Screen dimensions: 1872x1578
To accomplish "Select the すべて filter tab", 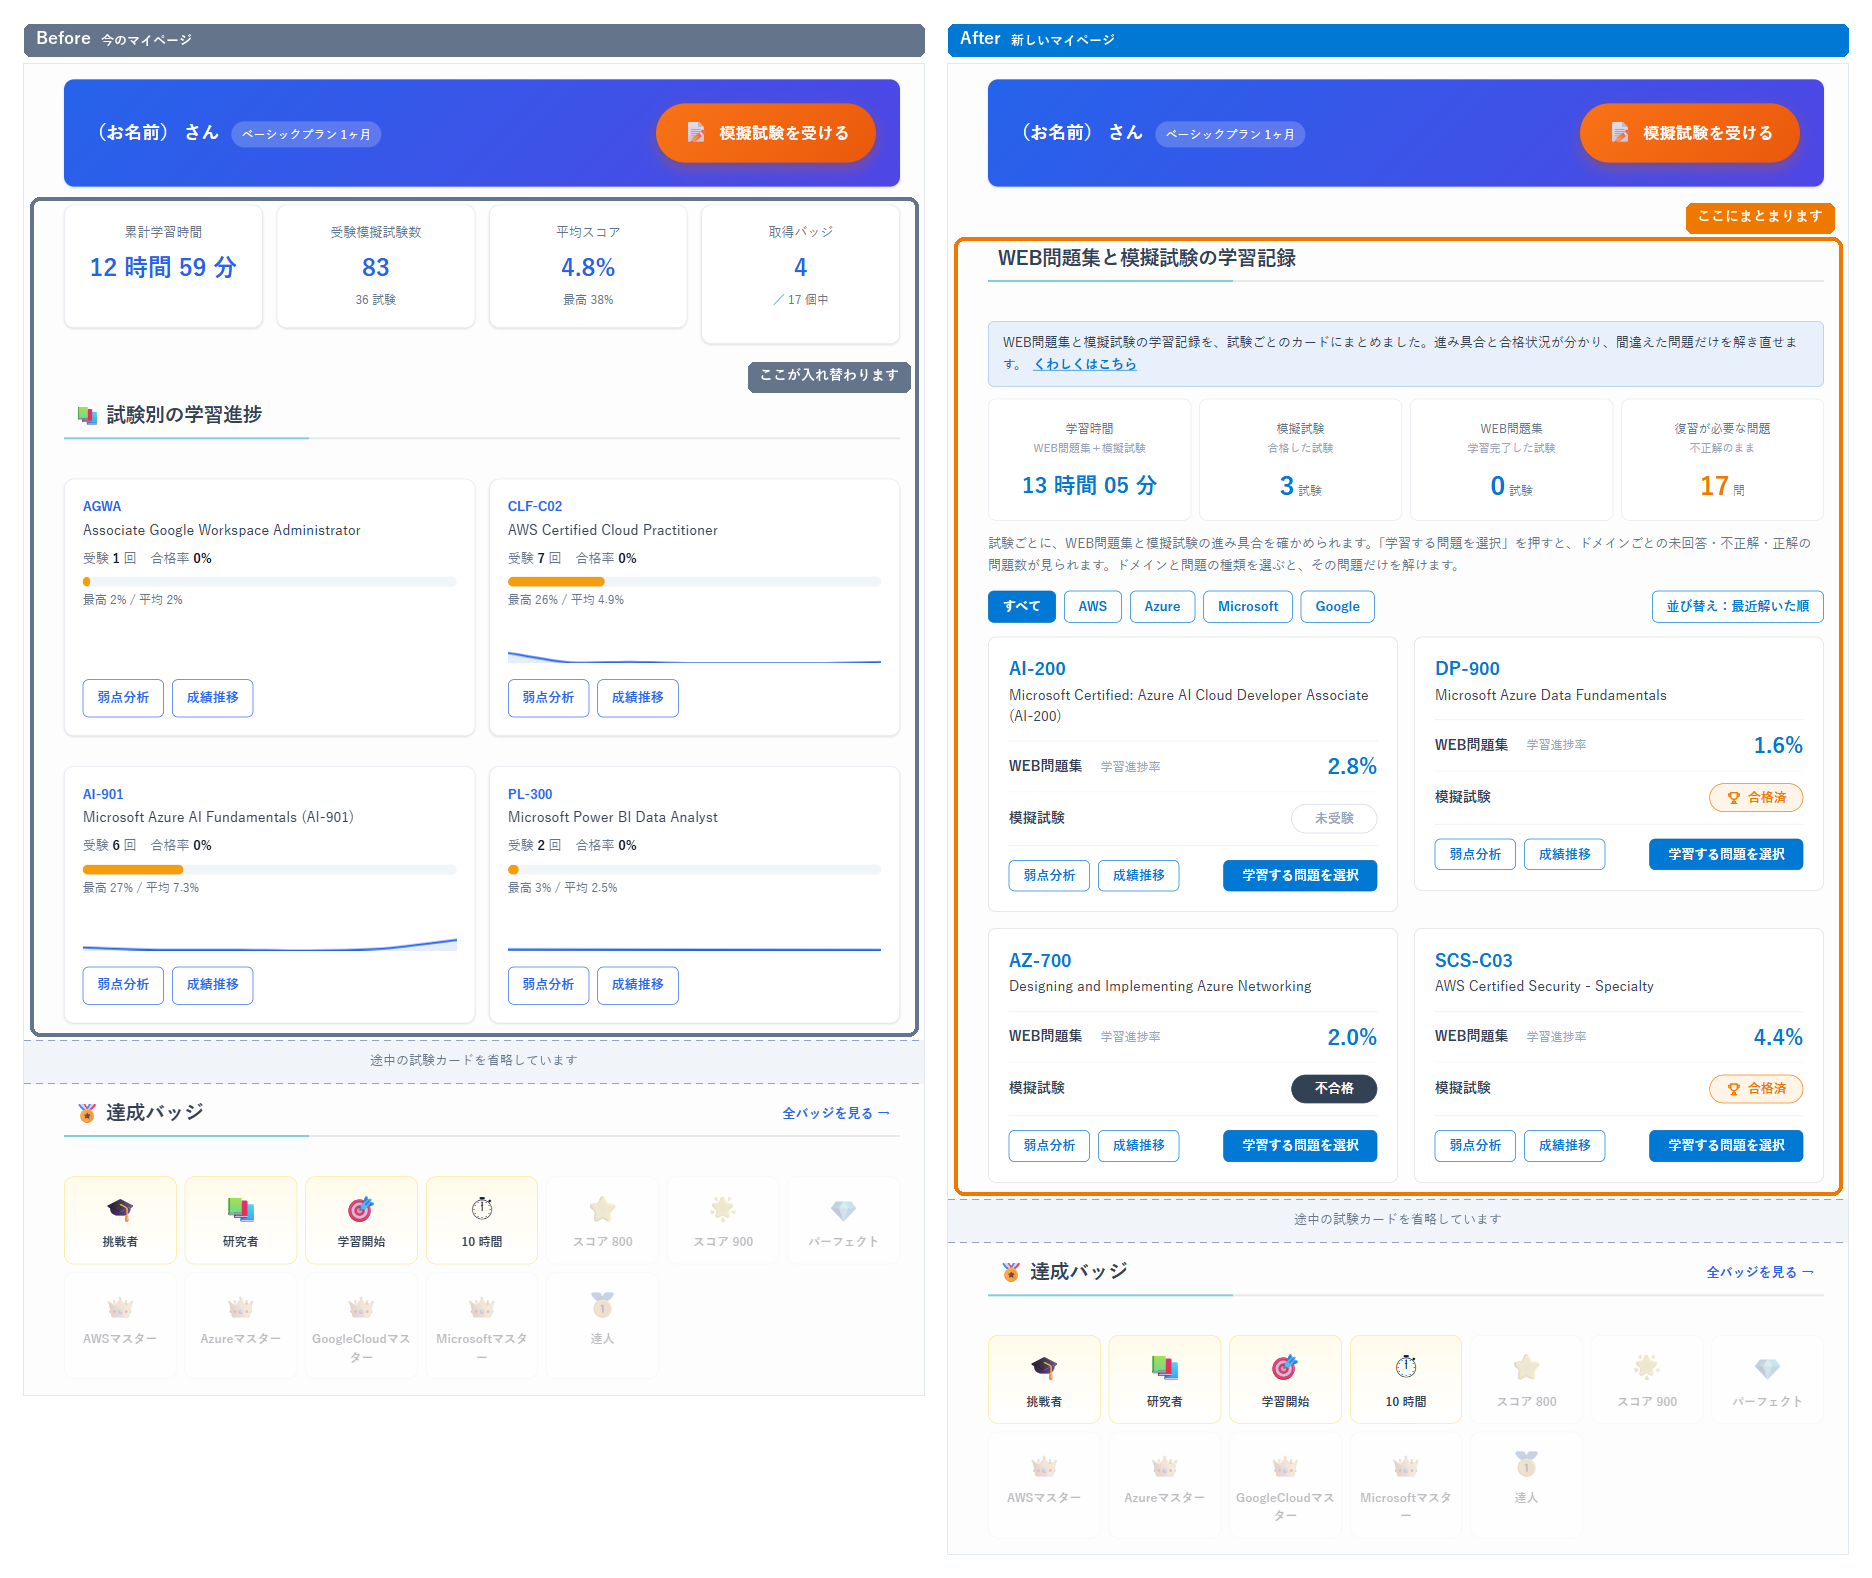I will (x=1022, y=606).
